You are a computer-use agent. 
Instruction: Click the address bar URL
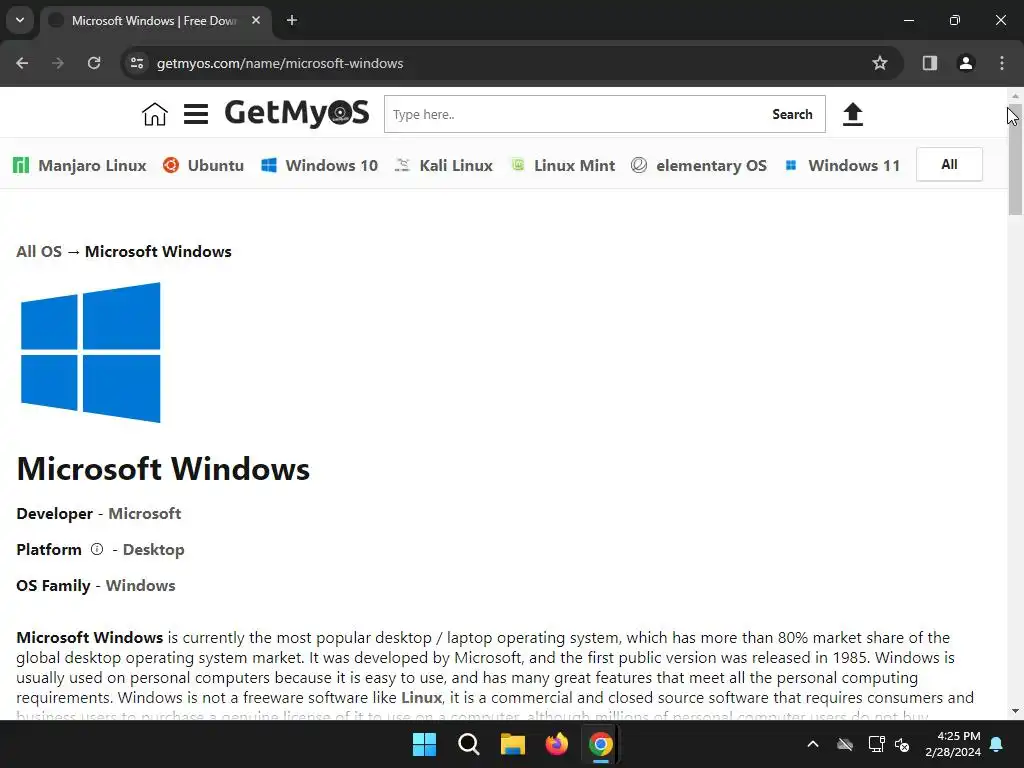pos(280,63)
